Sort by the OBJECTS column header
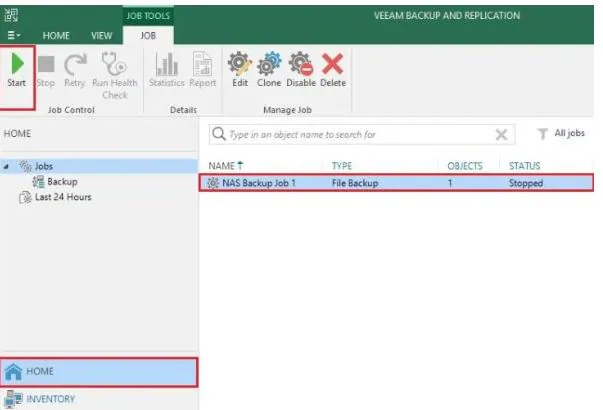 [465, 166]
